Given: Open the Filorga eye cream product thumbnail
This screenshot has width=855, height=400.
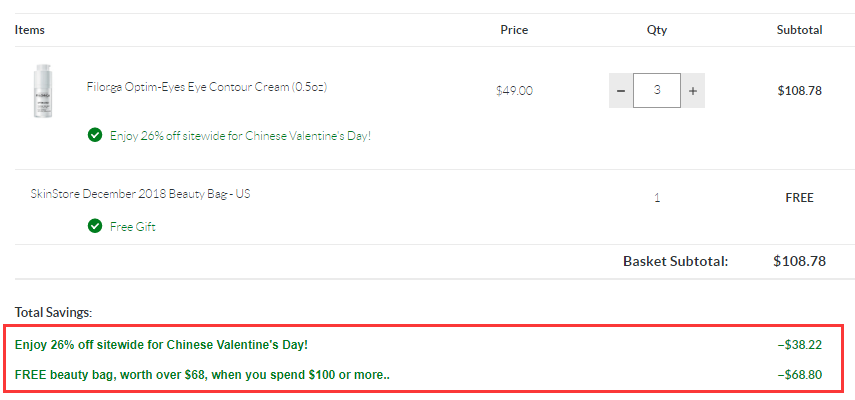Looking at the screenshot, I should click(x=43, y=91).
